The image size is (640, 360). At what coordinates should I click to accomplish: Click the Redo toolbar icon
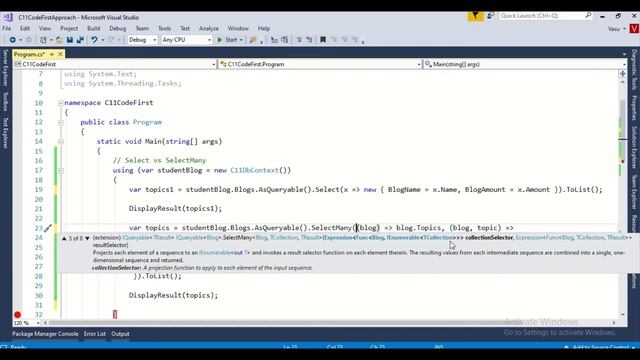[x=111, y=40]
